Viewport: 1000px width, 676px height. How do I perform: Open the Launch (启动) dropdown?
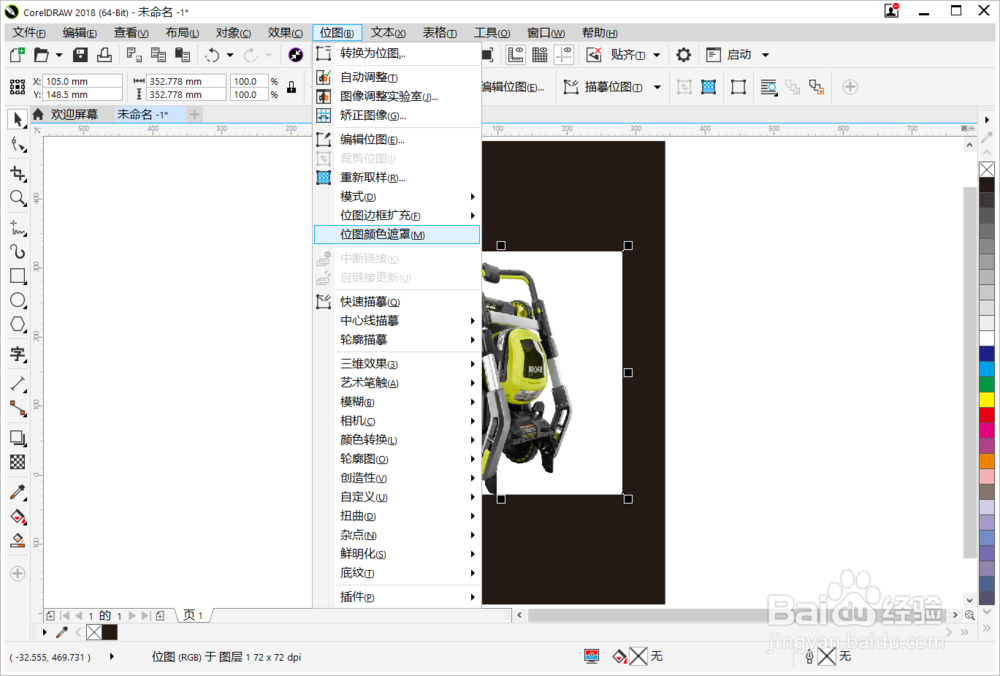pos(765,55)
